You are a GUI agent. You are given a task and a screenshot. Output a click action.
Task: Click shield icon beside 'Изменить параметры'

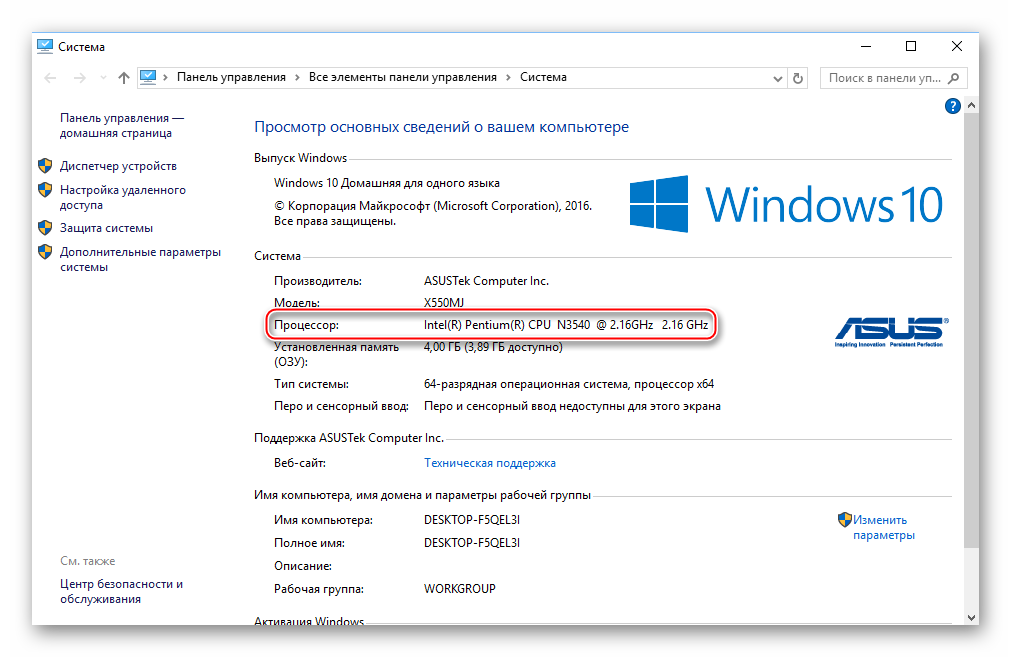pos(845,520)
